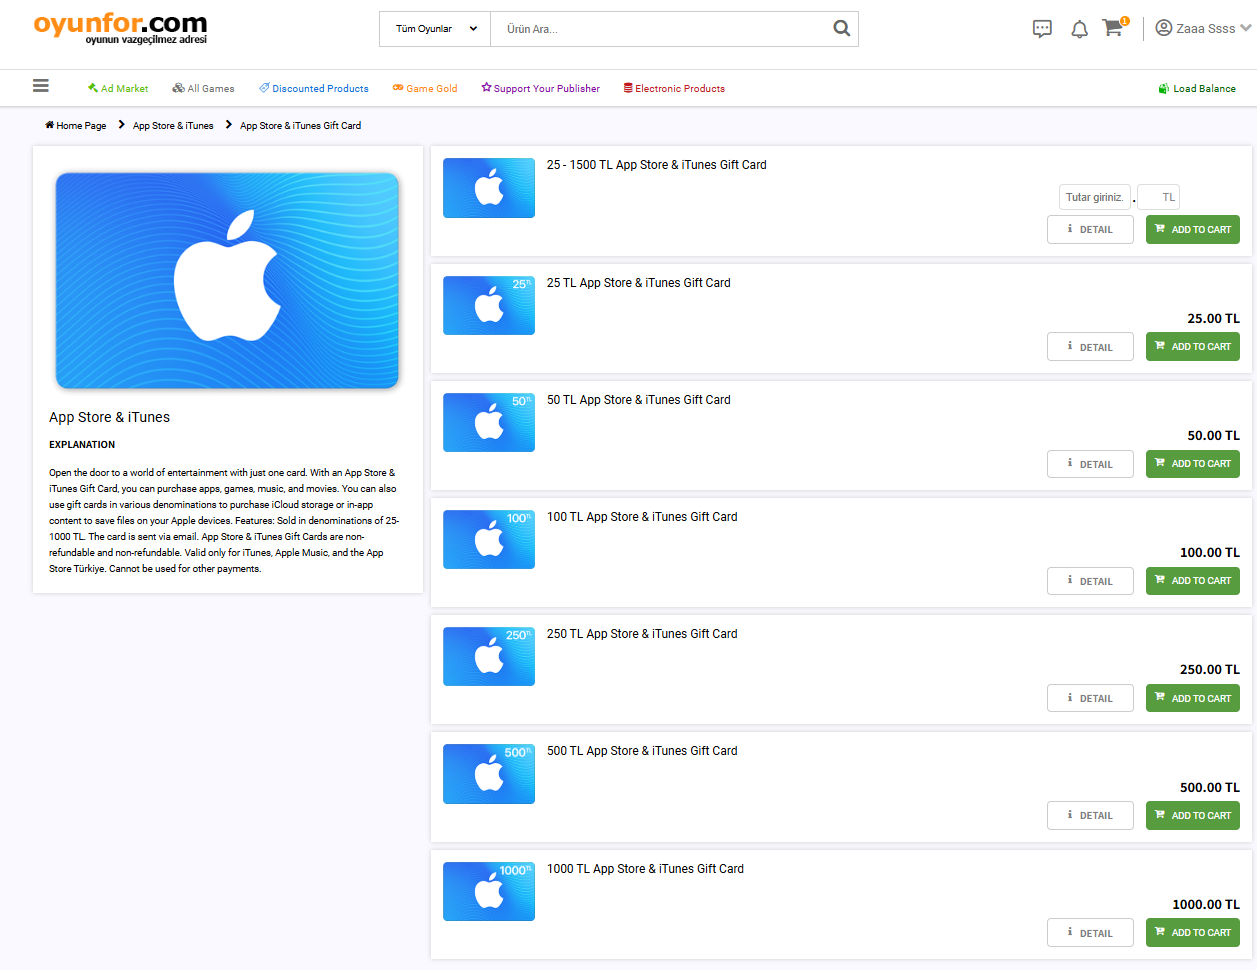Open the notifications bell

1079,29
